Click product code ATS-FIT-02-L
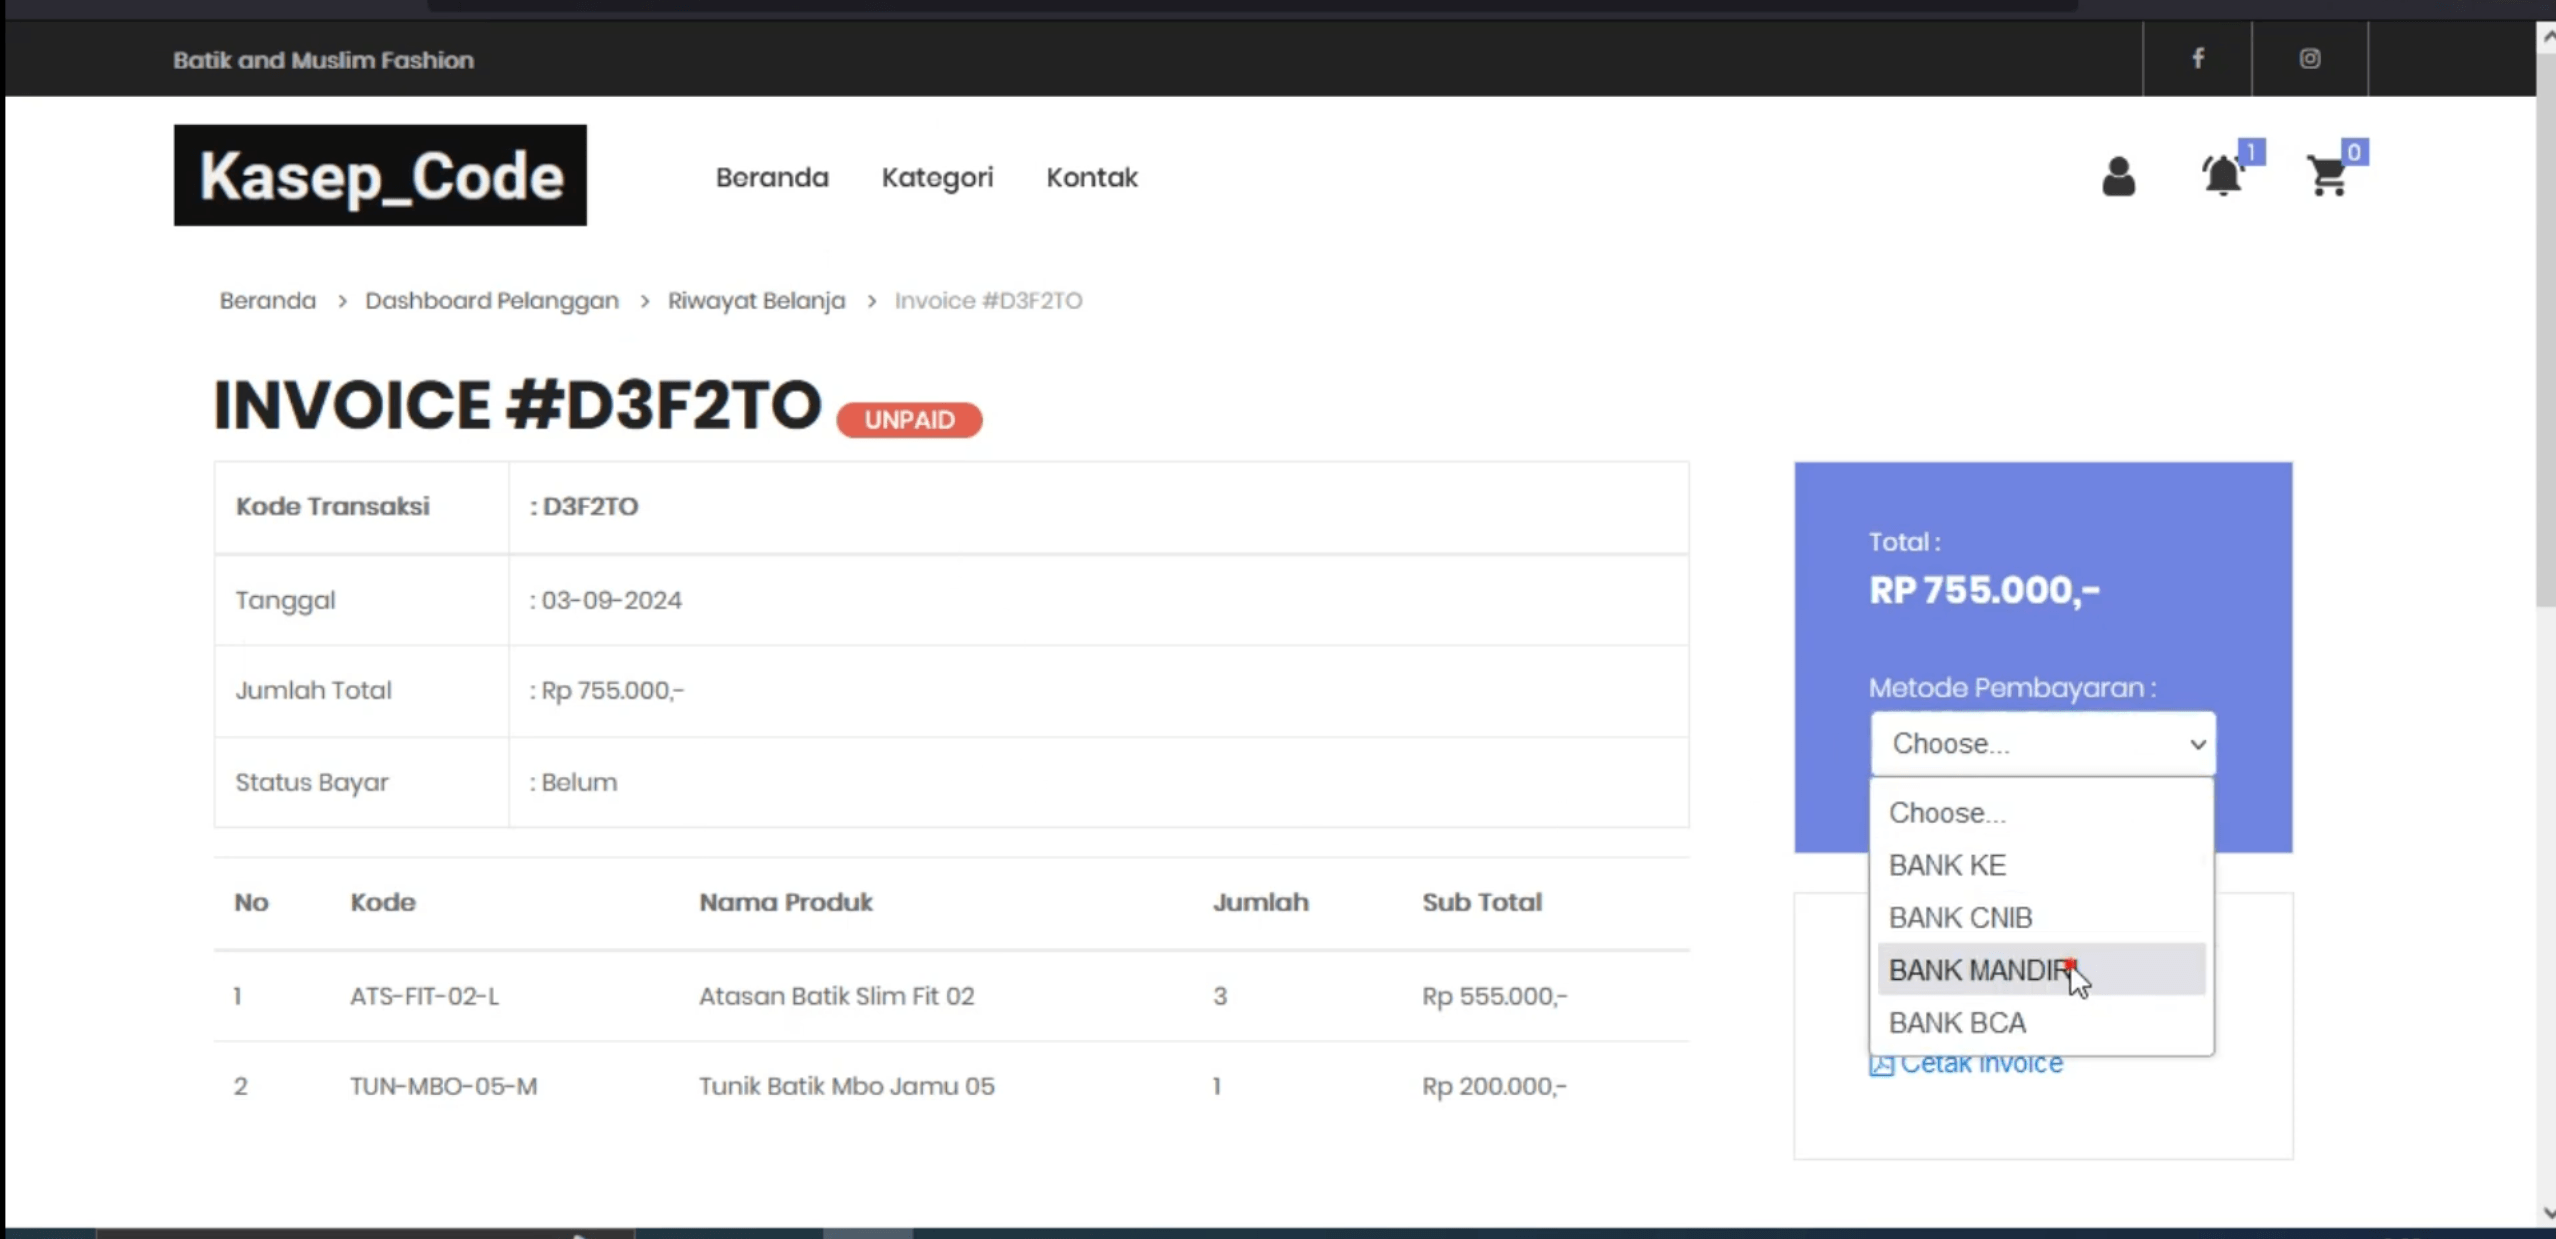Viewport: 2556px width, 1239px height. 424,996
